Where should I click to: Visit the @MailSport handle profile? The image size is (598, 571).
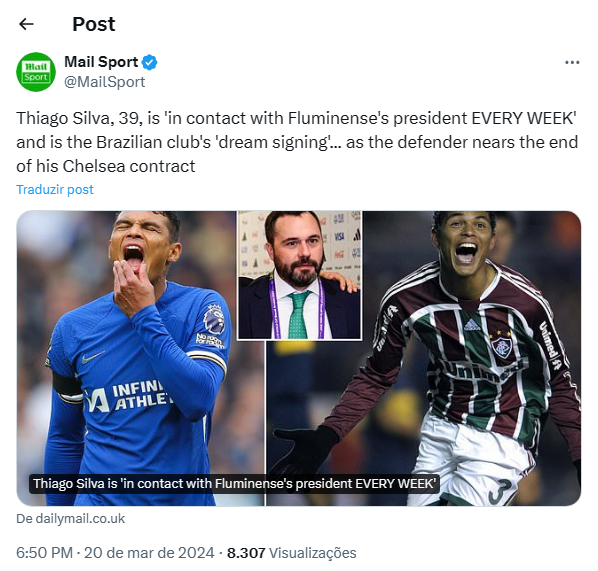pyautogui.click(x=104, y=82)
